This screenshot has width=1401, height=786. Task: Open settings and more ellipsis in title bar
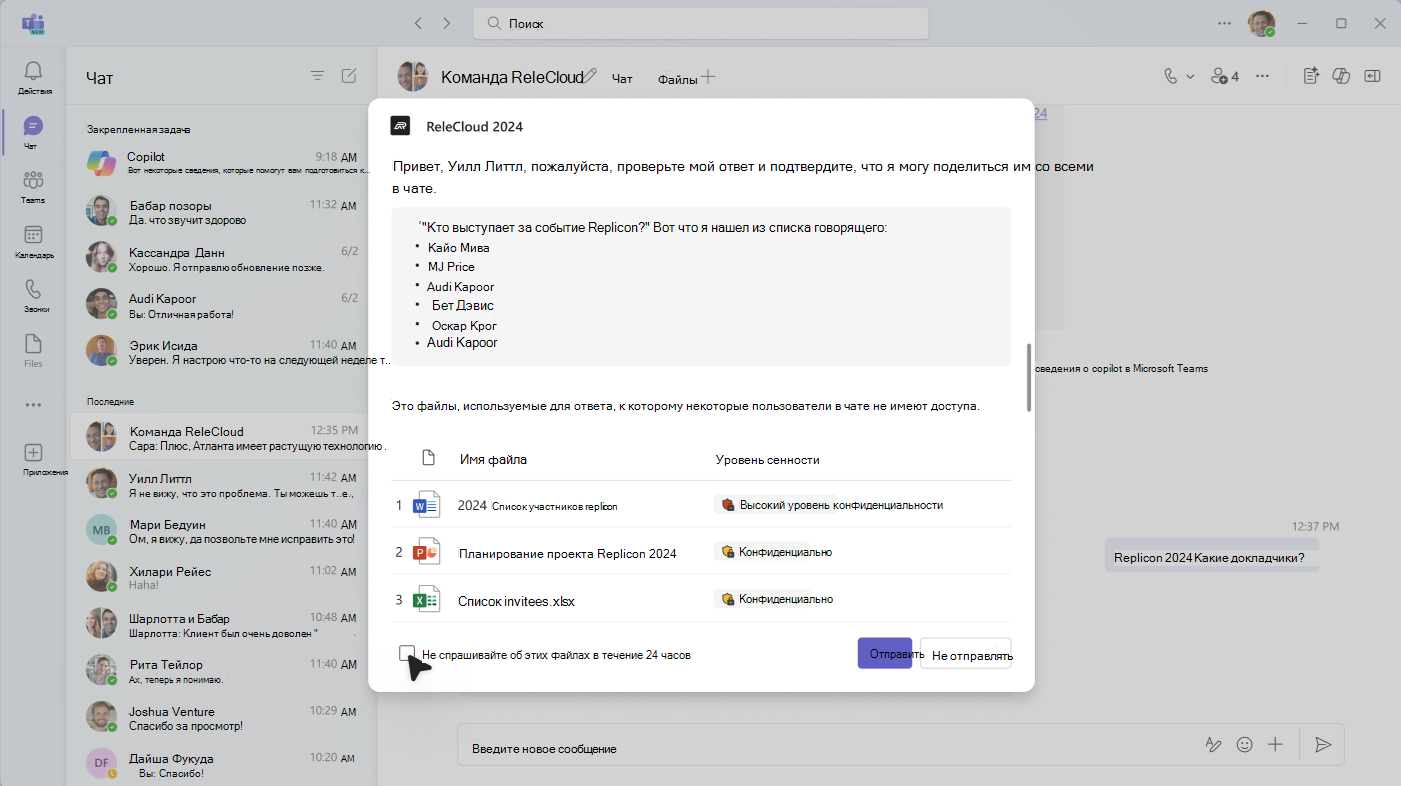[1225, 23]
